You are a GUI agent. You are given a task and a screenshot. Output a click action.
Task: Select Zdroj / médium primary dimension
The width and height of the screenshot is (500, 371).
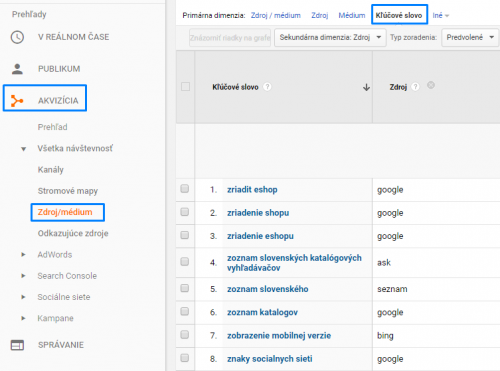(x=276, y=15)
